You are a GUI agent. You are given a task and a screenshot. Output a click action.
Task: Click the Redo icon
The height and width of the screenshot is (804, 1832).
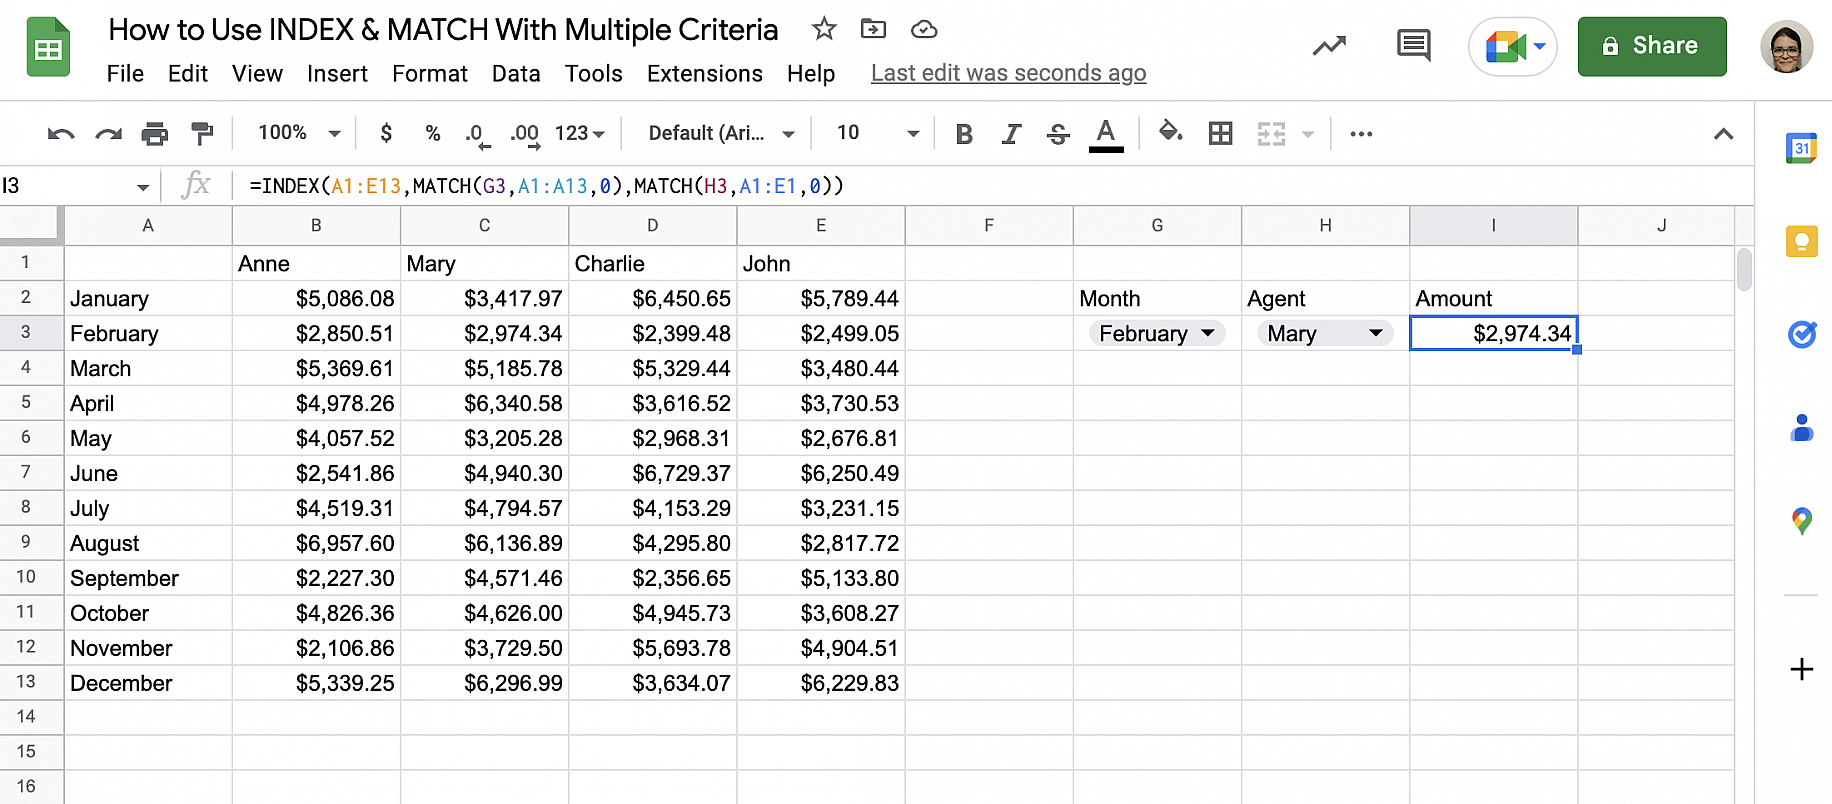click(108, 134)
